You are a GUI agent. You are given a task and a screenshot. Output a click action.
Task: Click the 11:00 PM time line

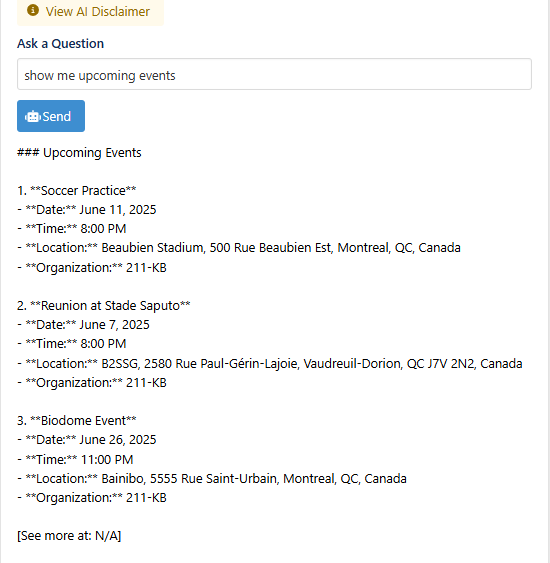point(75,460)
